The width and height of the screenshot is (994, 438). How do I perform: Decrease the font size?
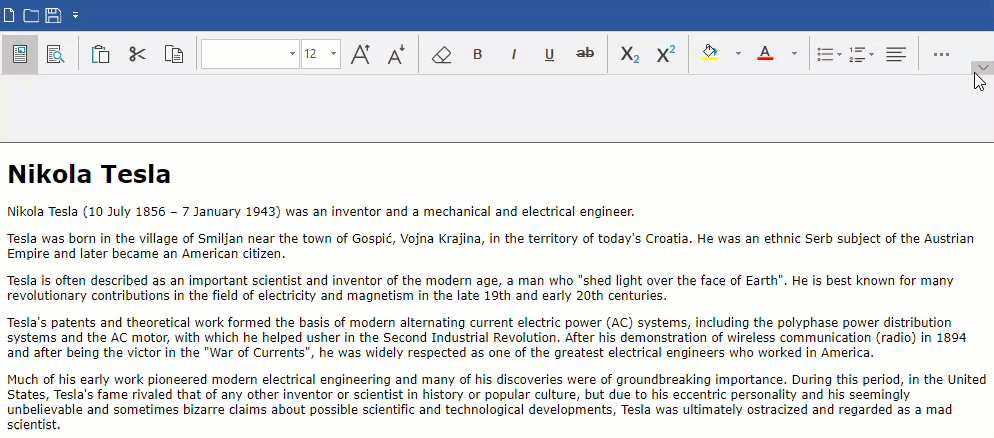click(396, 54)
